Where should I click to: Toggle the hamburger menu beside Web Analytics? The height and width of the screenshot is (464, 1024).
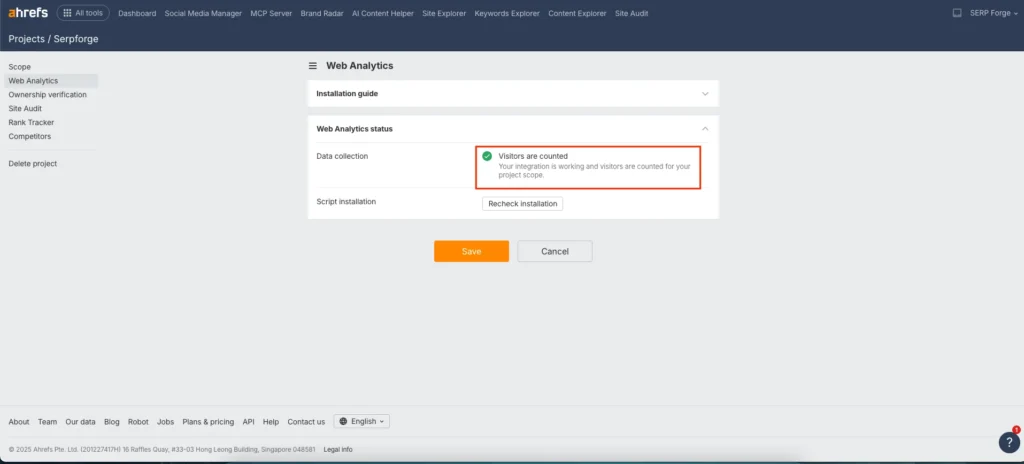pyautogui.click(x=313, y=66)
